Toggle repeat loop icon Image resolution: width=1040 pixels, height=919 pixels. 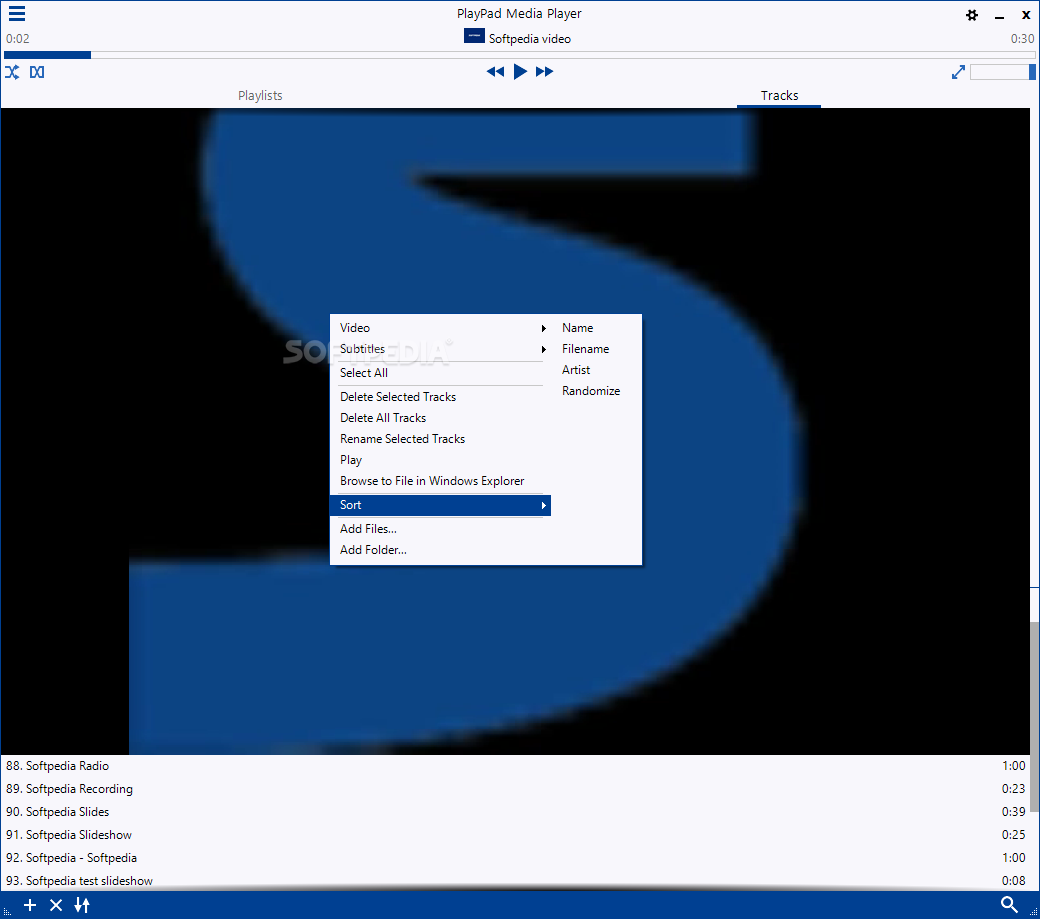click(37, 72)
